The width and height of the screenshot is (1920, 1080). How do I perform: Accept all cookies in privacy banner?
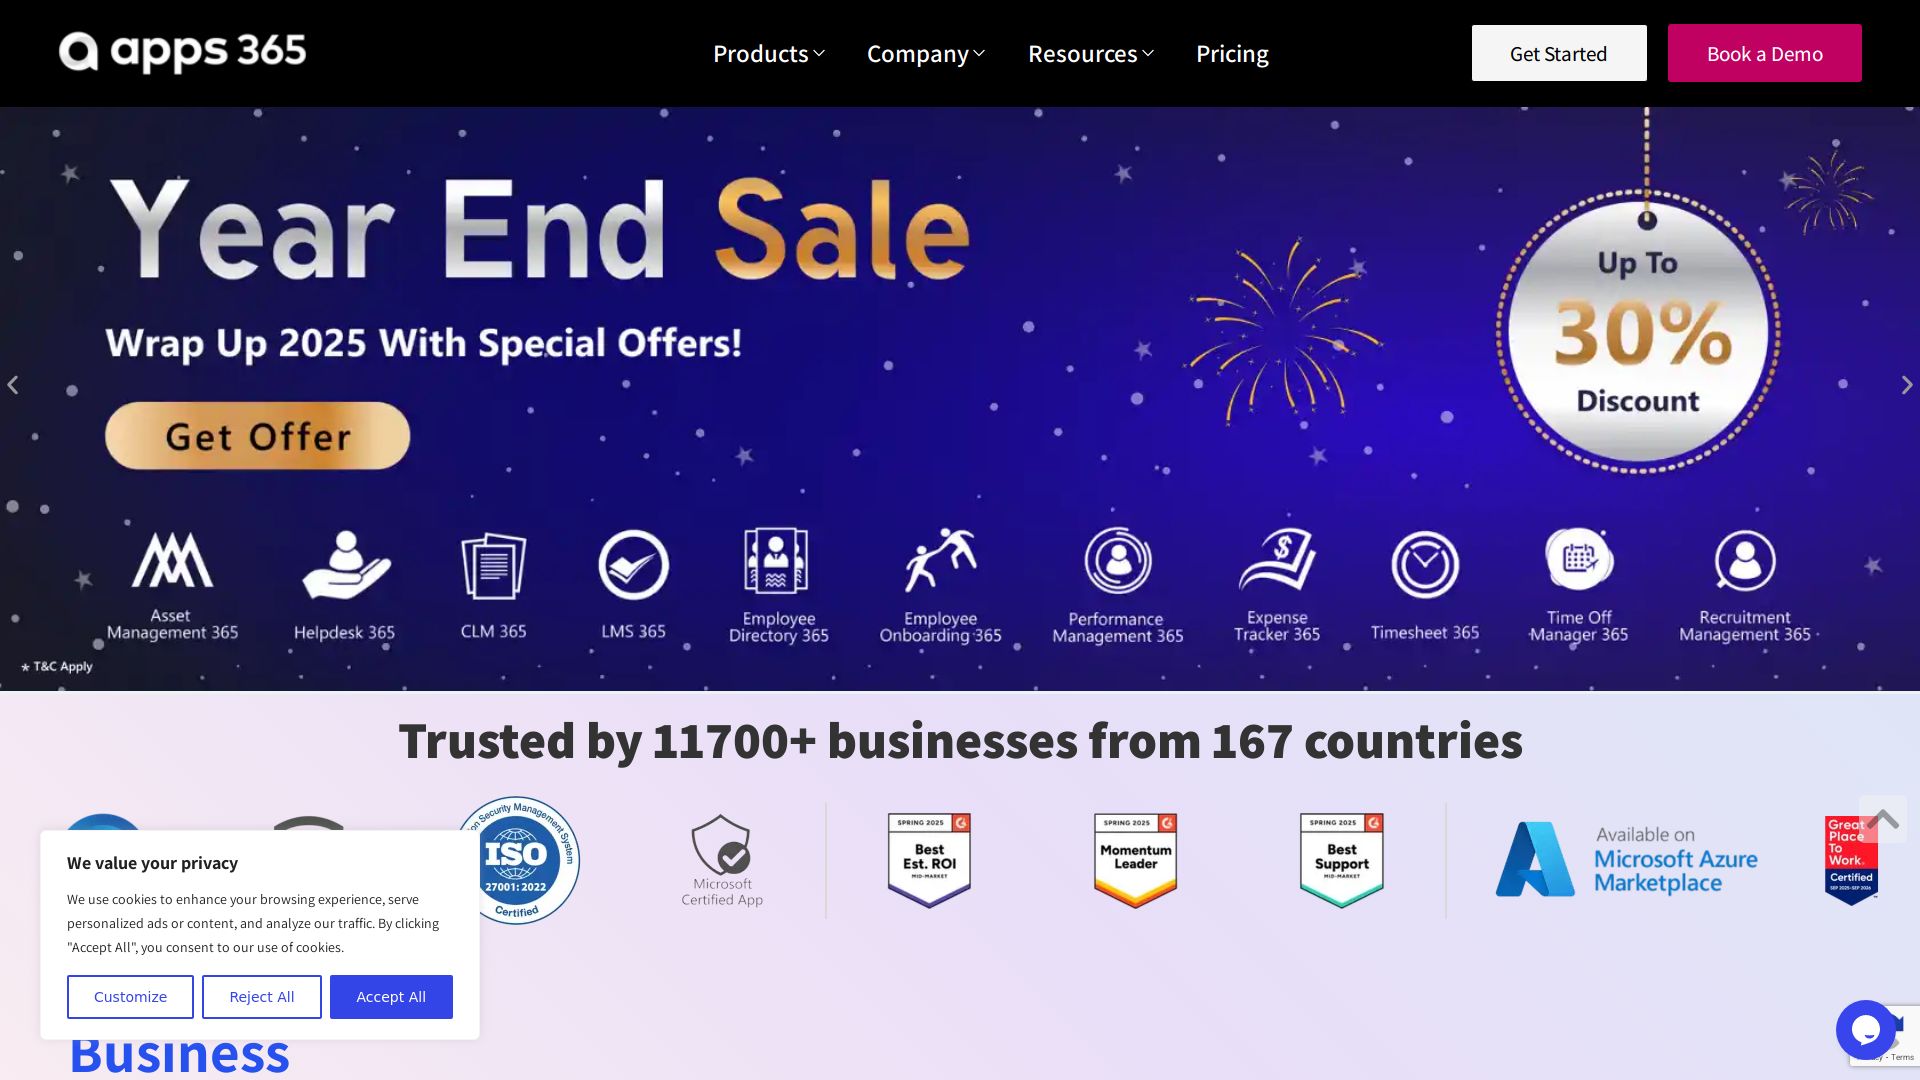(x=391, y=997)
